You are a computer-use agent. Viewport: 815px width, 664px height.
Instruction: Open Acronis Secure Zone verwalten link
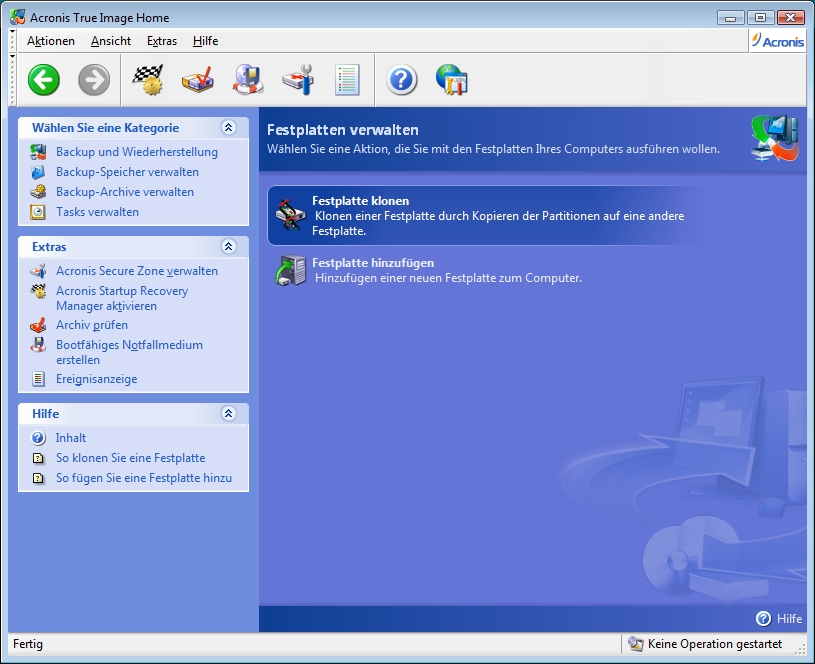point(137,271)
